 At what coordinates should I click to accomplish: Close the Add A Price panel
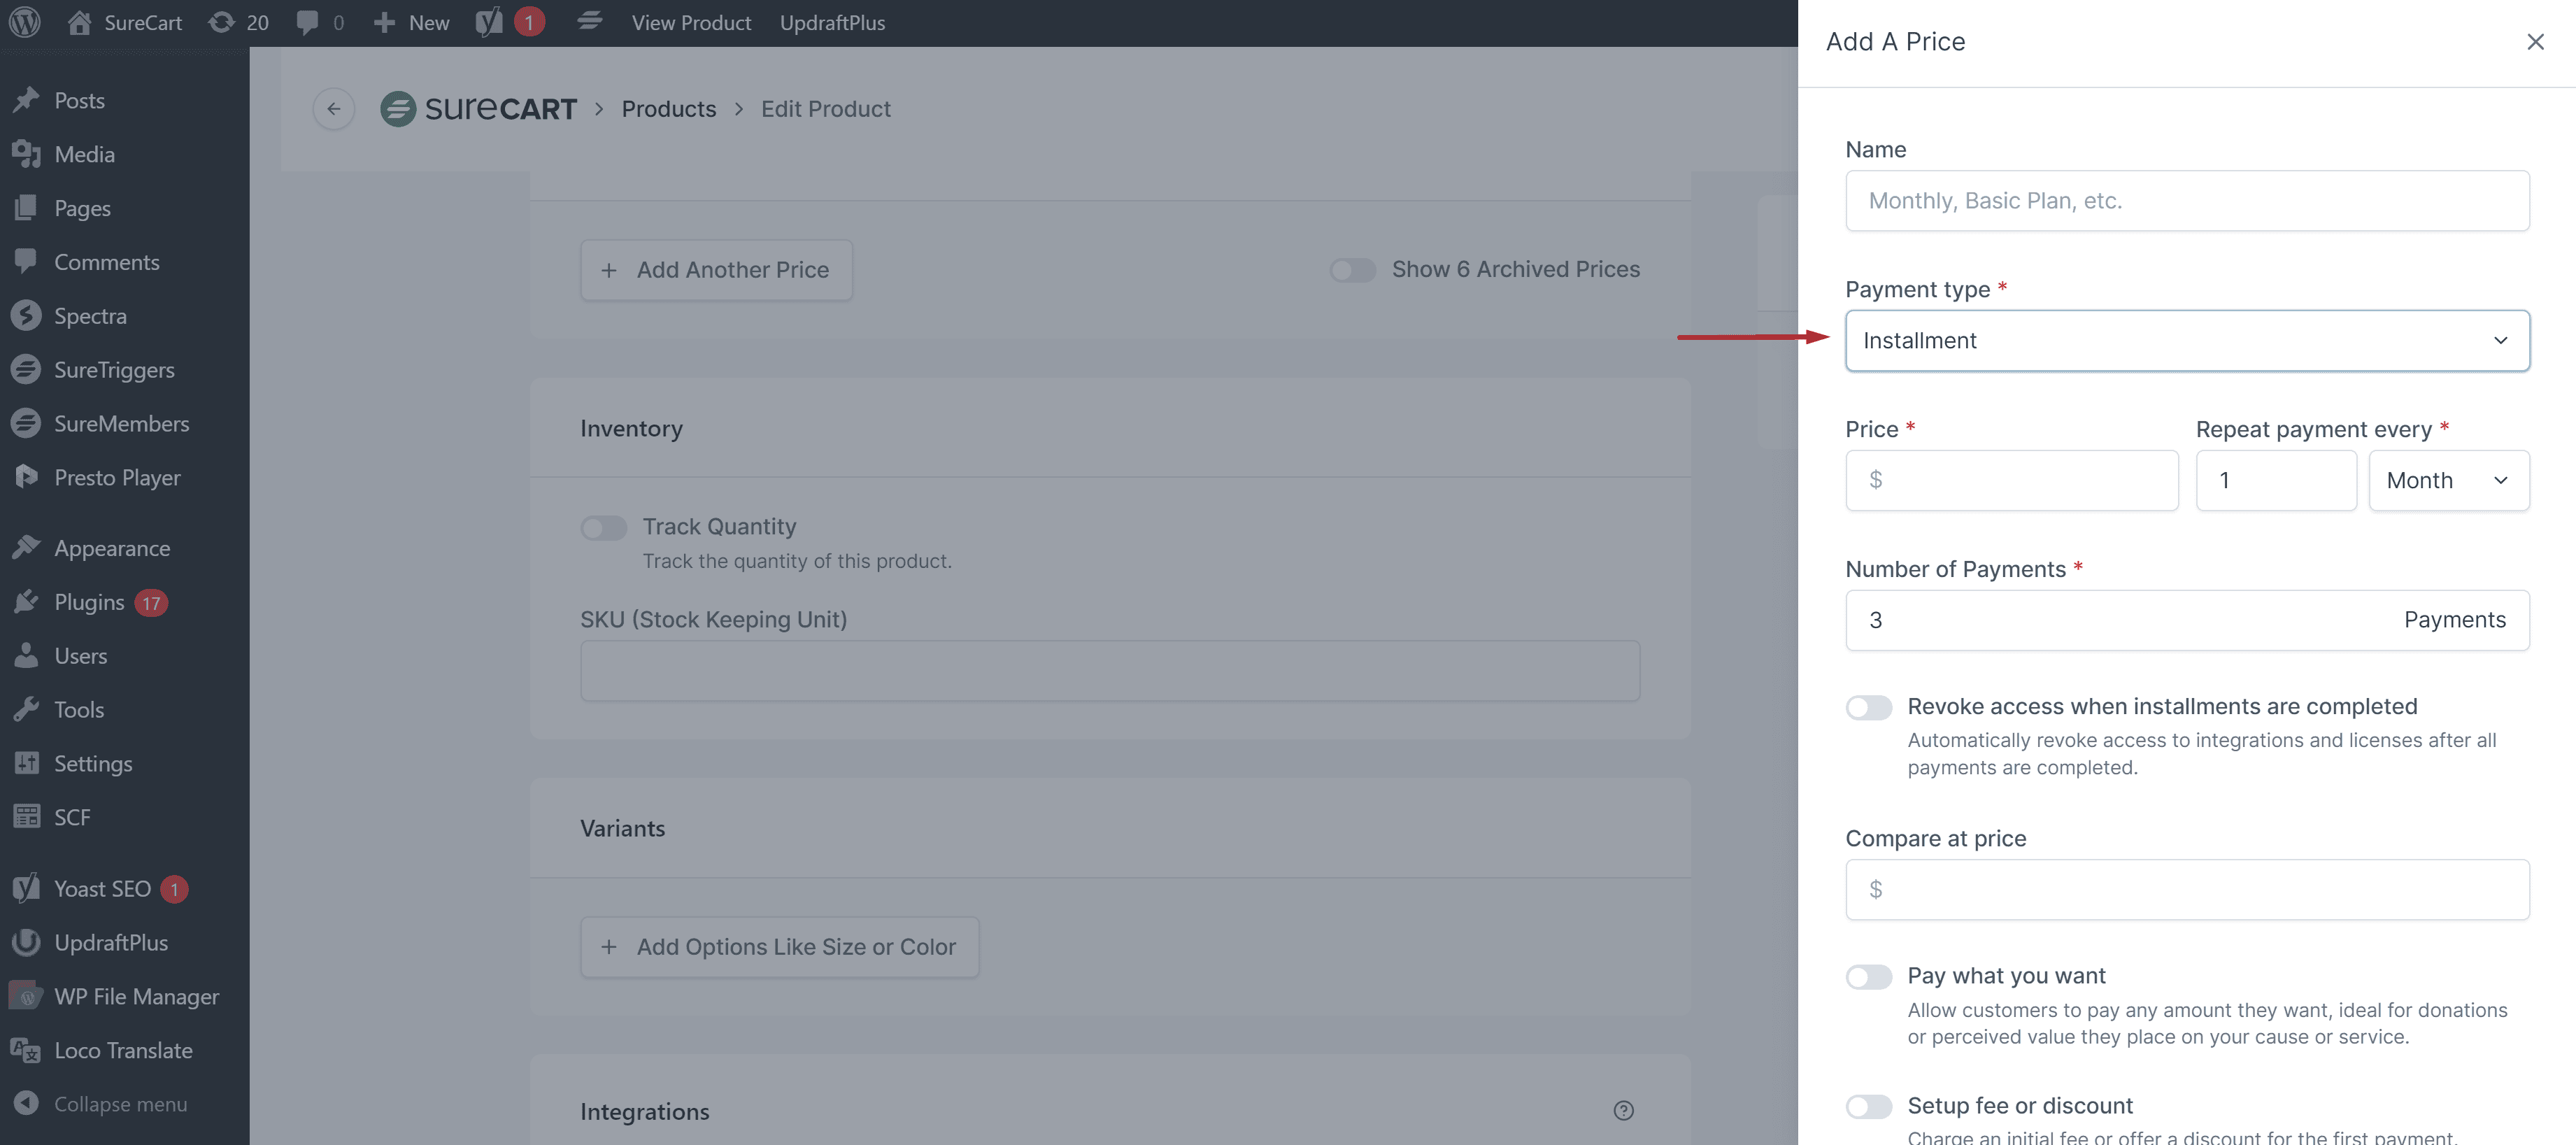pyautogui.click(x=2535, y=42)
